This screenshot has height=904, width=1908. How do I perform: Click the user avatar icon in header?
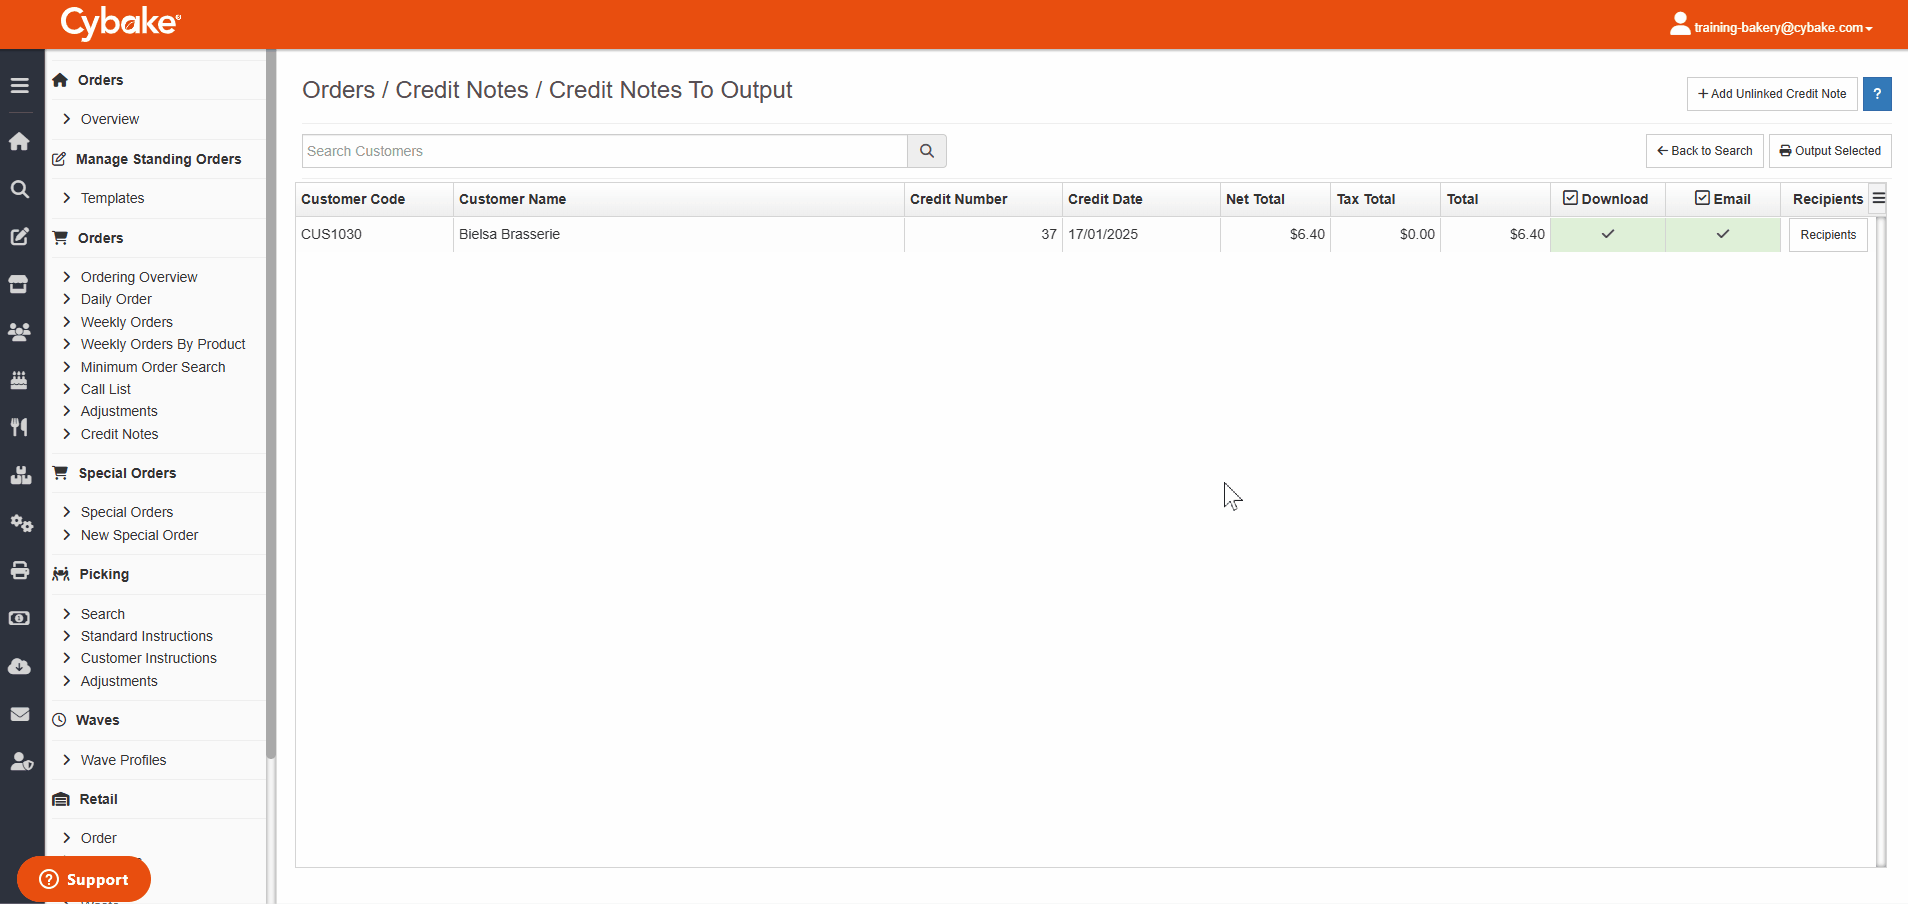(1680, 24)
